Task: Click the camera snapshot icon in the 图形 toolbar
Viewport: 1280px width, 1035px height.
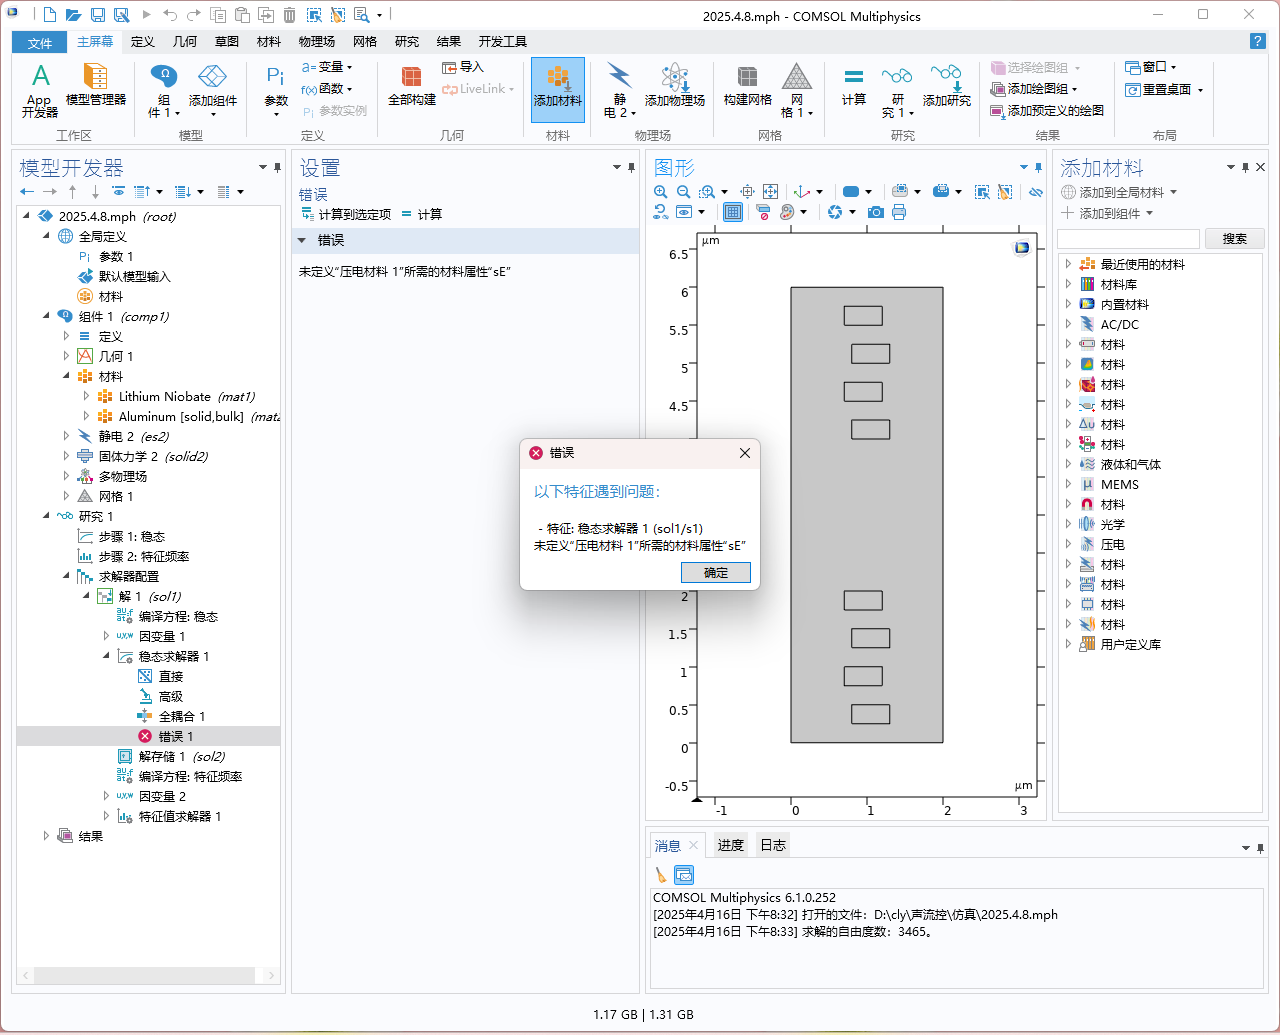Action: click(x=876, y=212)
